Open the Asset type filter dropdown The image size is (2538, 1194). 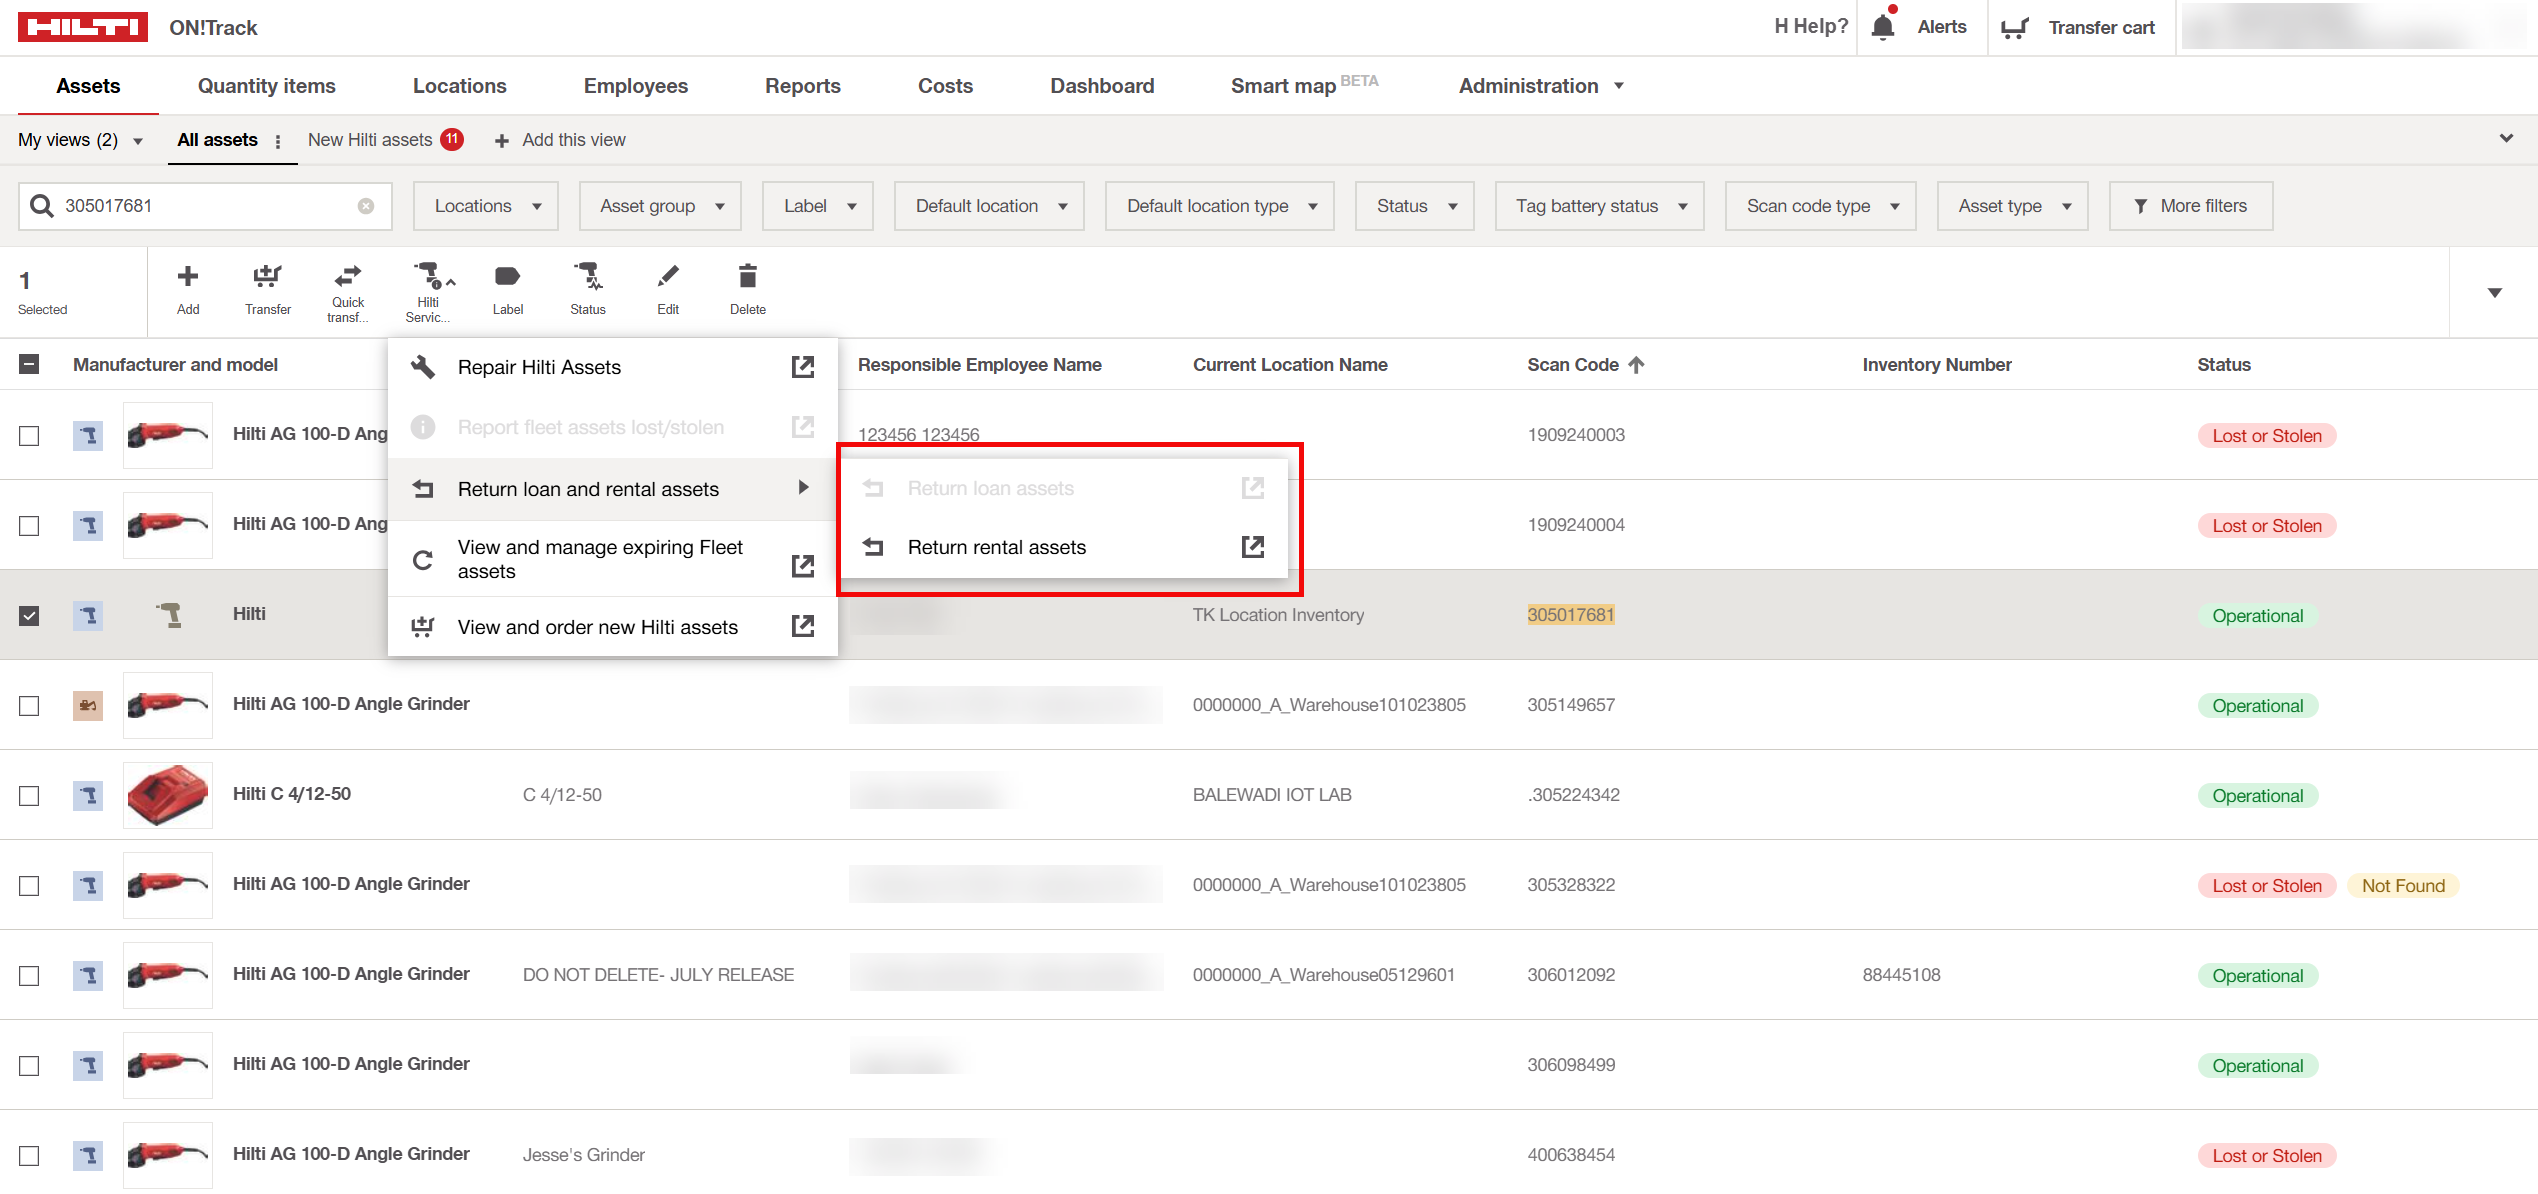2013,206
